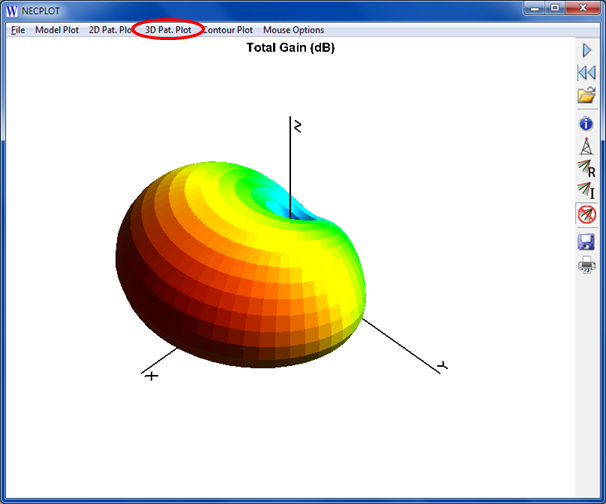Print the plot using the printer icon

pyautogui.click(x=587, y=265)
